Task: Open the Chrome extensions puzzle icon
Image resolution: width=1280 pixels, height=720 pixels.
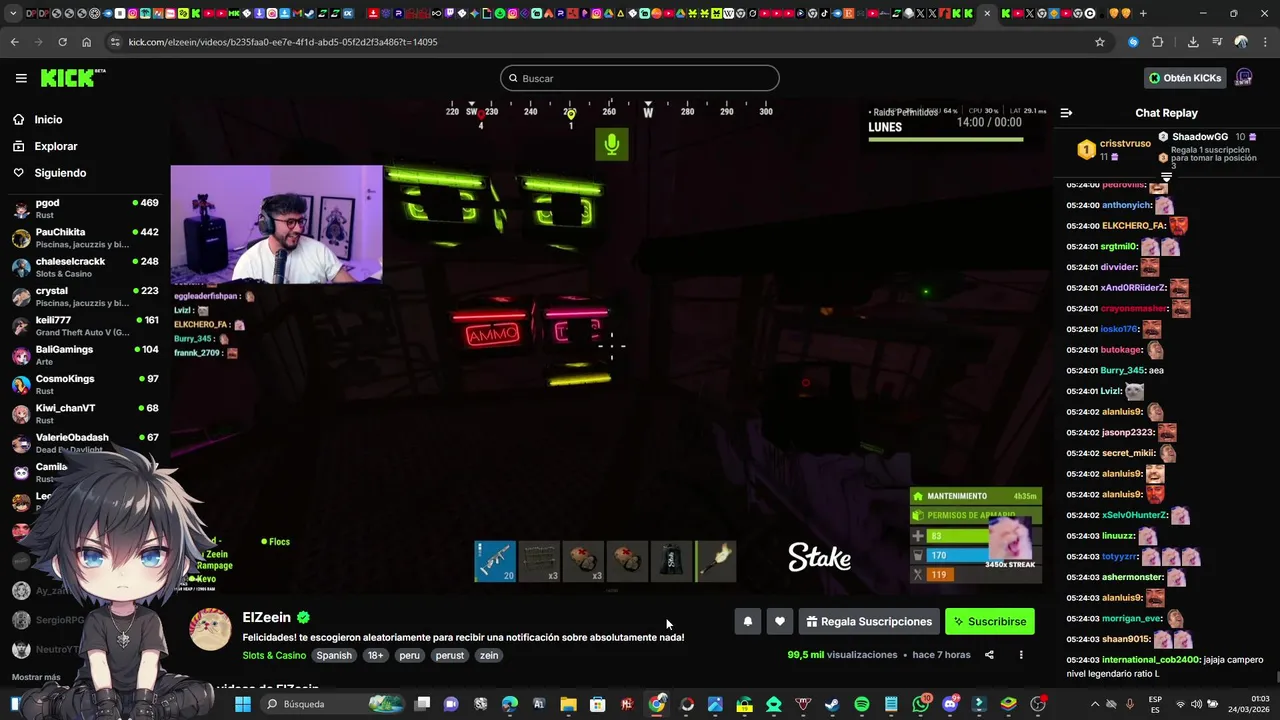Action: point(1158,42)
